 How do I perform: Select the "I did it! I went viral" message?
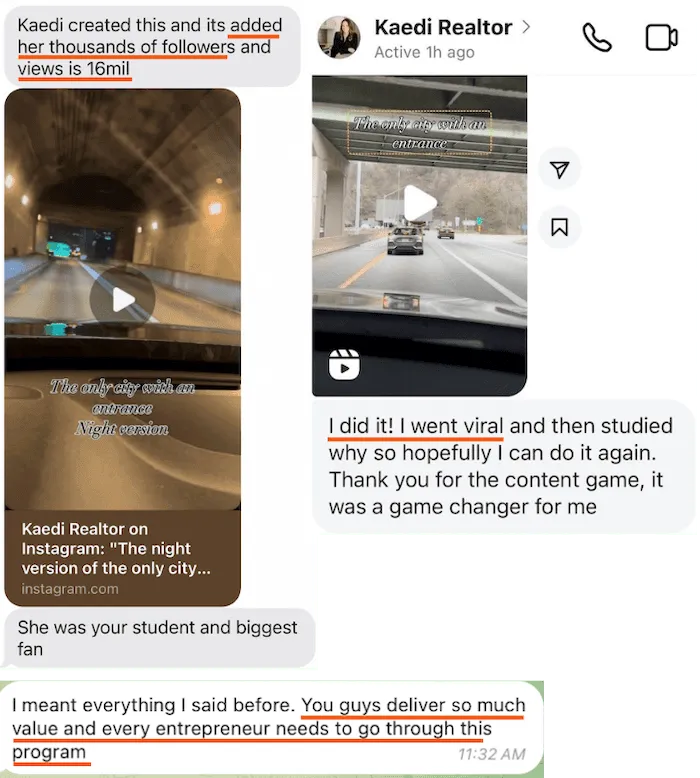coord(503,466)
